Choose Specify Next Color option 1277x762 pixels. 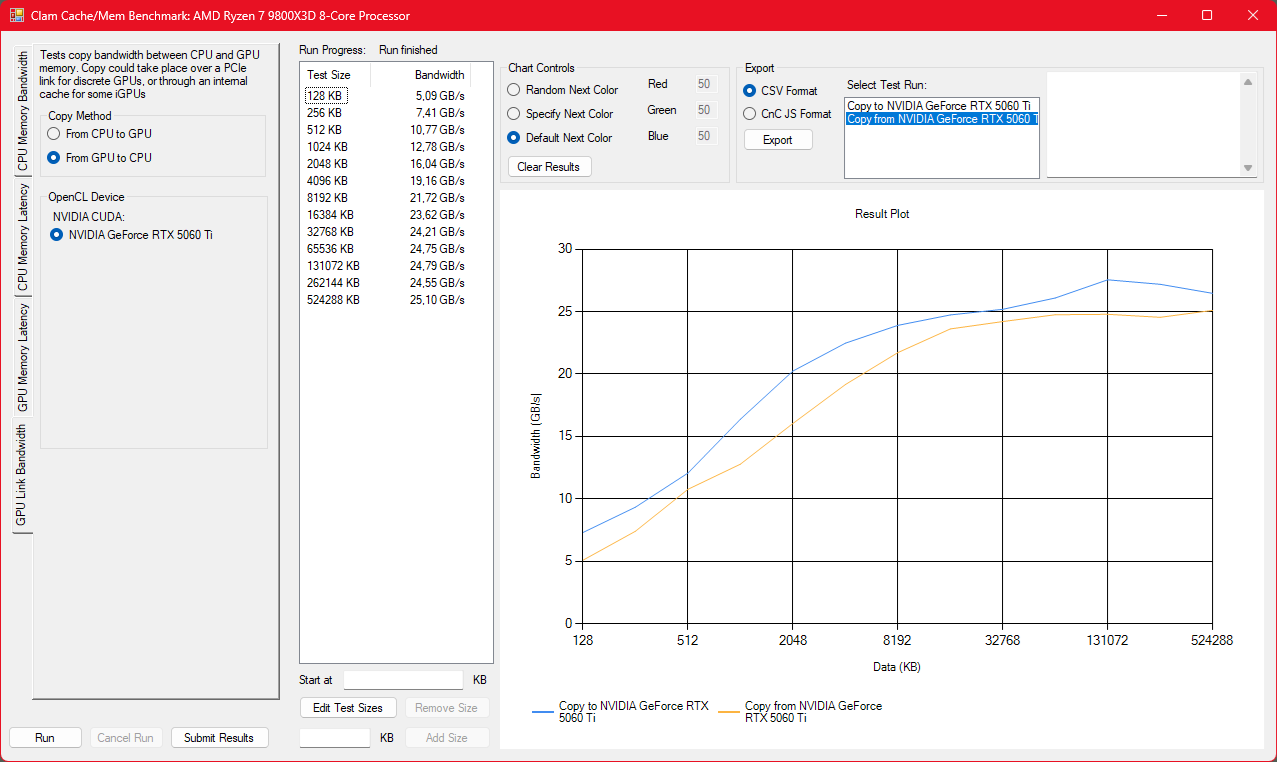pos(560,114)
